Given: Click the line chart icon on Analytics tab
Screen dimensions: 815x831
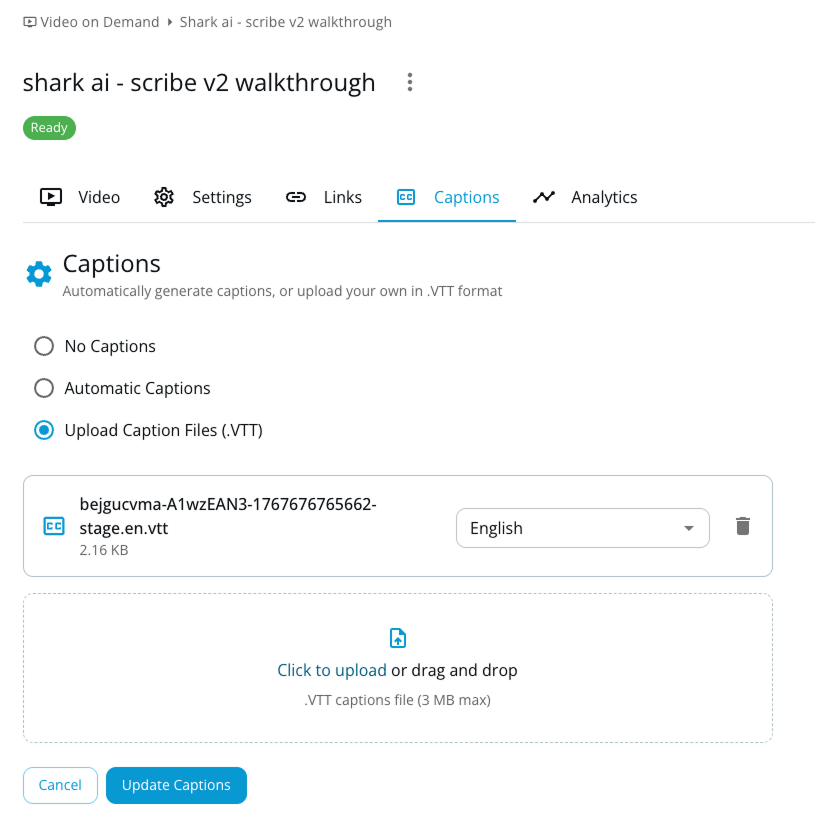Looking at the screenshot, I should [x=544, y=197].
